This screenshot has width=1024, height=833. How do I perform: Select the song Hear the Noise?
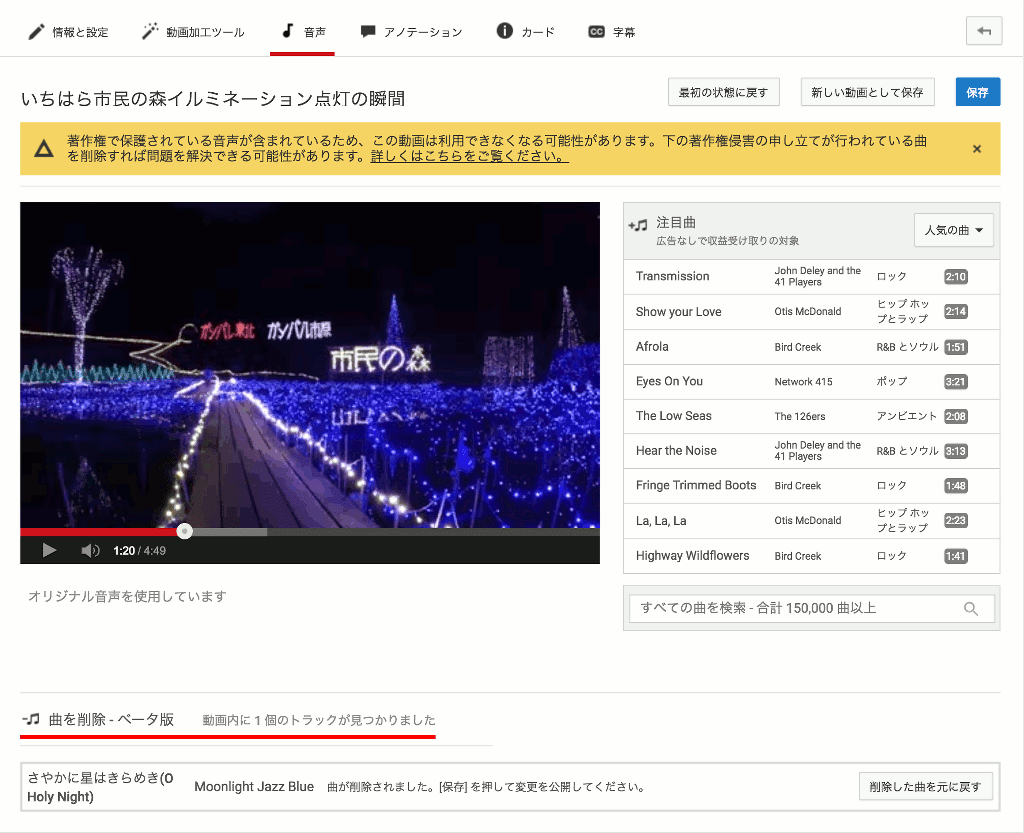tap(676, 450)
